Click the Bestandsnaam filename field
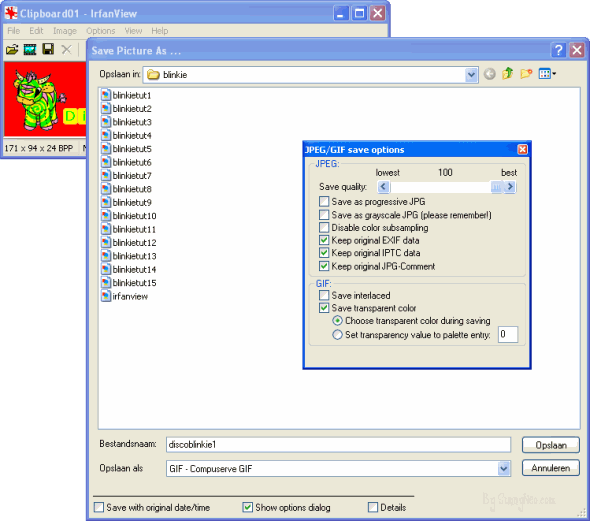 tap(338, 445)
